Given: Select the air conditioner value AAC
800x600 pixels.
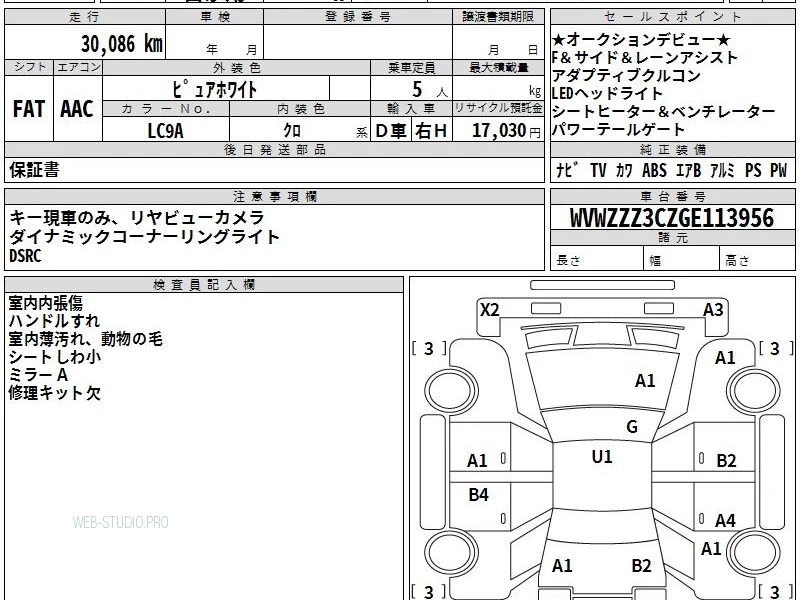Looking at the screenshot, I should tap(77, 109).
